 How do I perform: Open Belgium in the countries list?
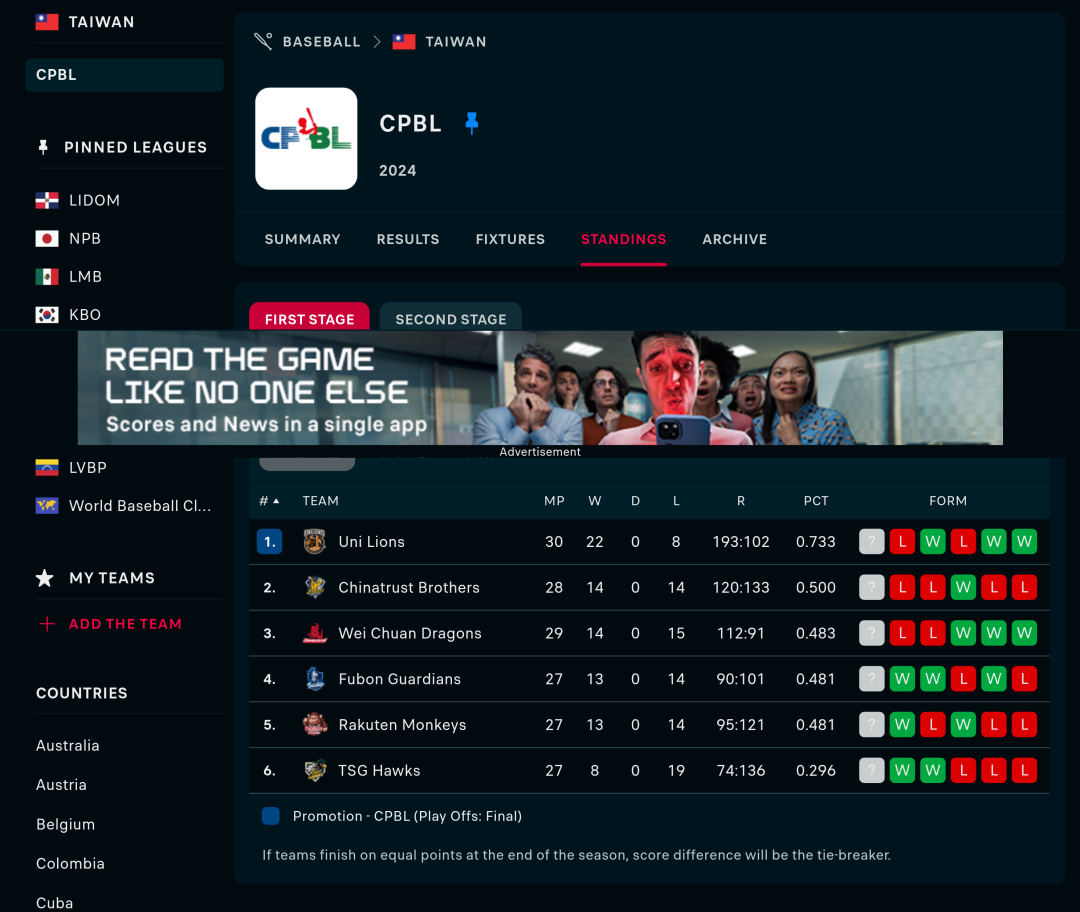tap(65, 824)
